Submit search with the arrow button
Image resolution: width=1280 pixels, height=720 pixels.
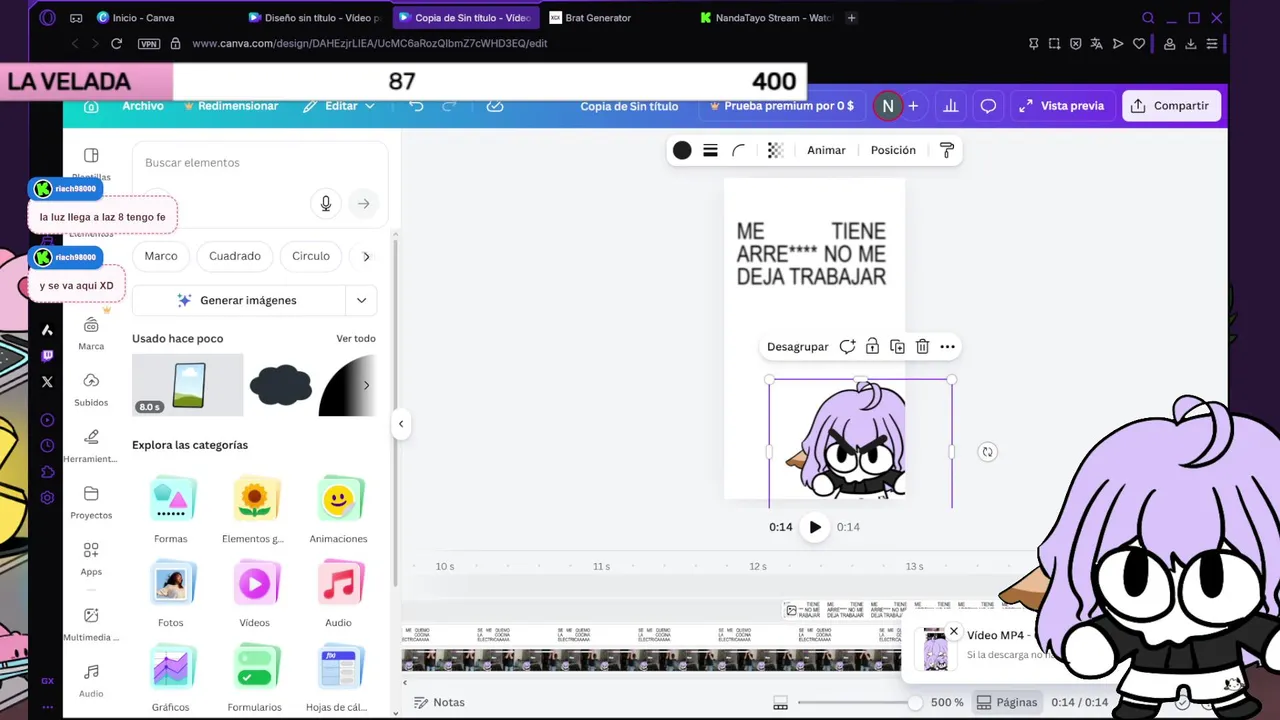pyautogui.click(x=364, y=203)
